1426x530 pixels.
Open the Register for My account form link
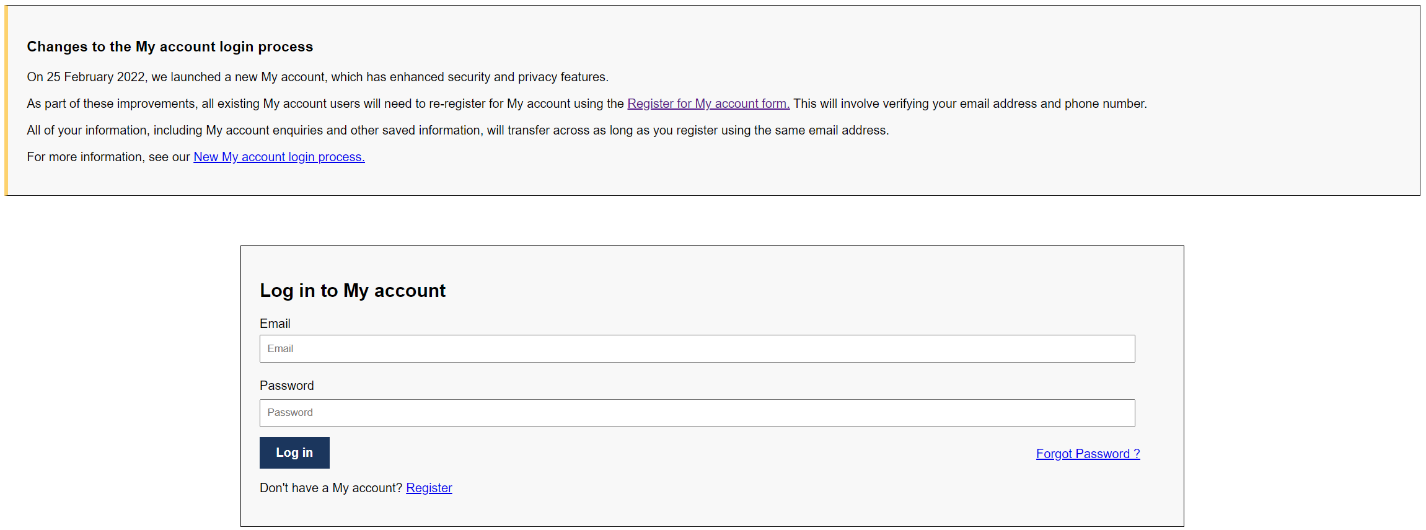click(x=708, y=104)
